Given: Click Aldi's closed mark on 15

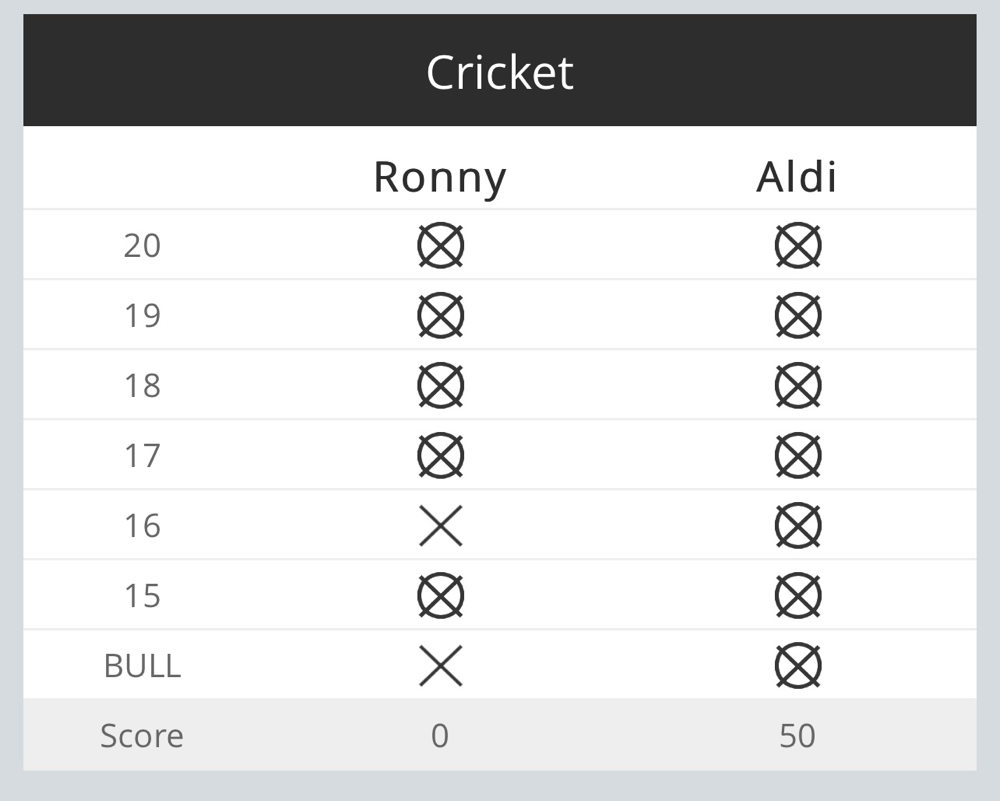Looking at the screenshot, I should (x=798, y=596).
